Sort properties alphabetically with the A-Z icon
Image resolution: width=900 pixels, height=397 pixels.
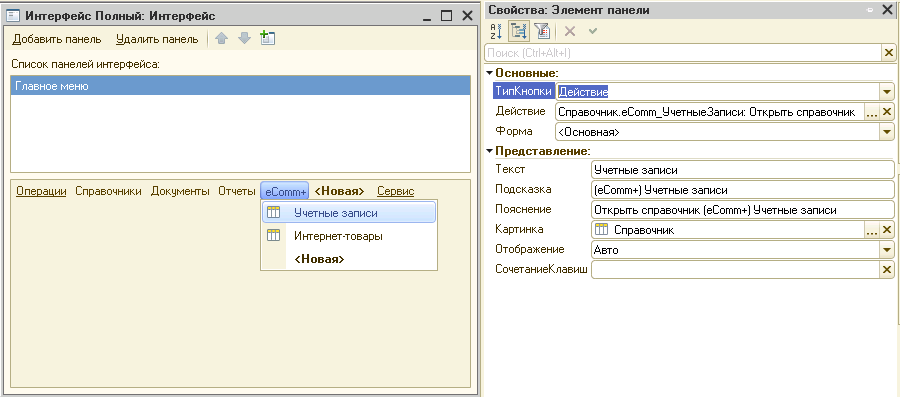pos(496,31)
